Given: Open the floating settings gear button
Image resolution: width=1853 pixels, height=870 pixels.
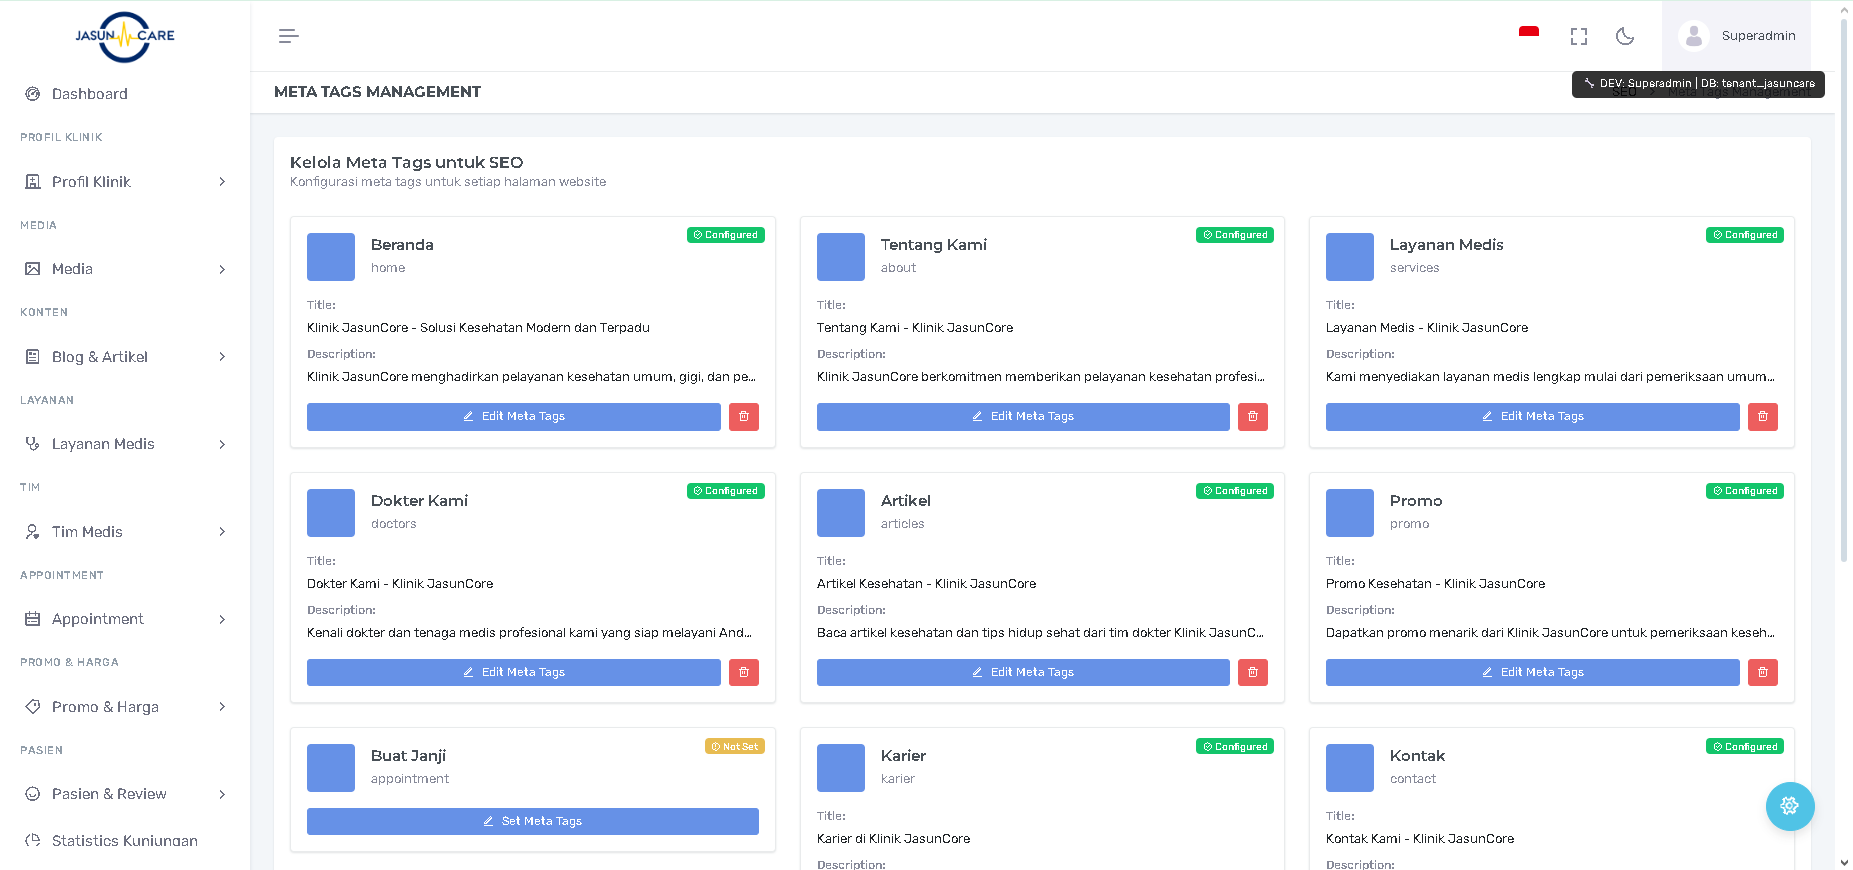Looking at the screenshot, I should click(x=1789, y=806).
